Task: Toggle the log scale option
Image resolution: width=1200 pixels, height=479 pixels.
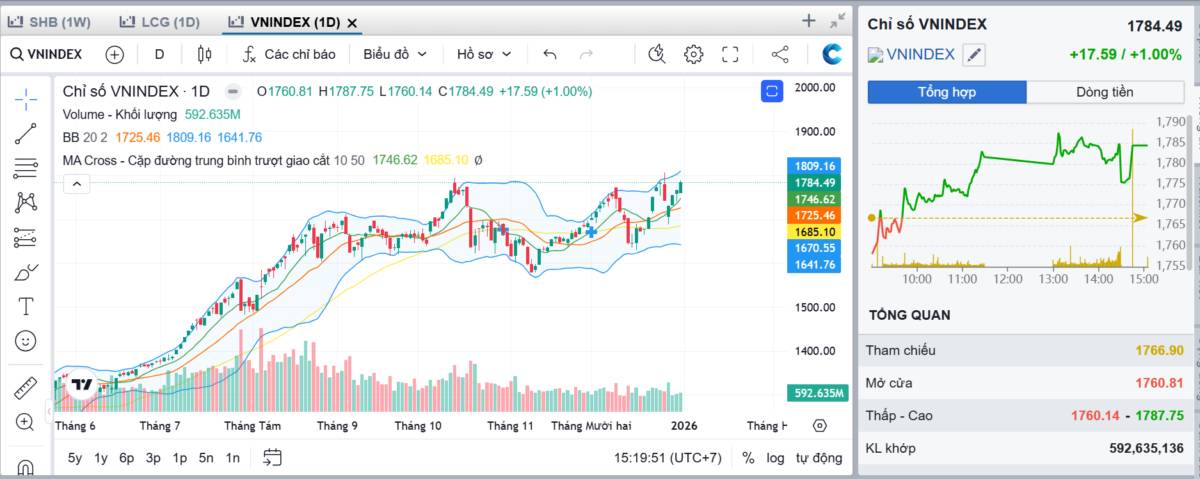Action: click(x=775, y=458)
